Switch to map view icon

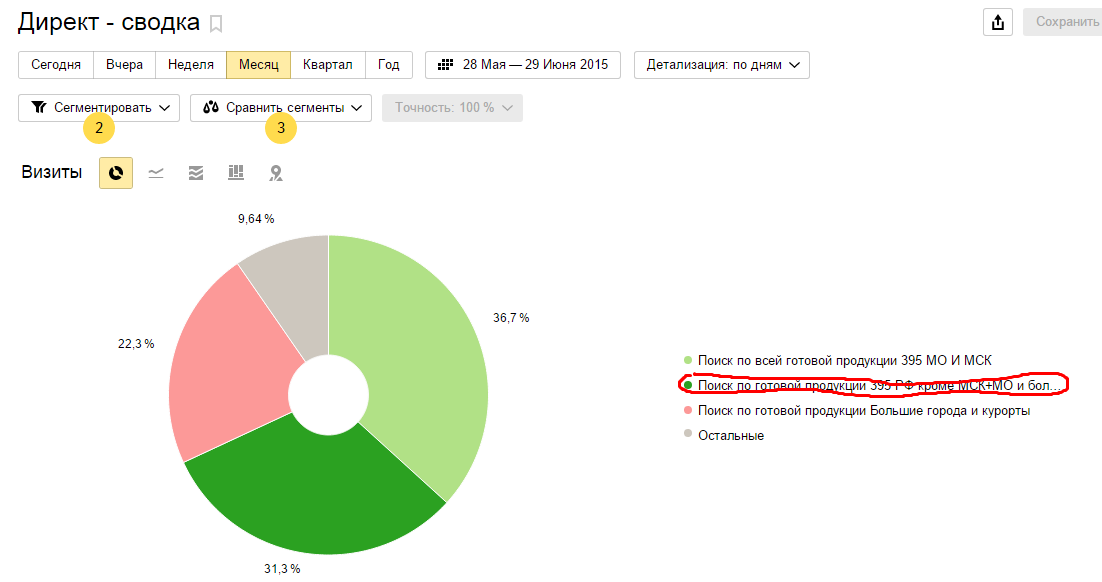click(276, 173)
